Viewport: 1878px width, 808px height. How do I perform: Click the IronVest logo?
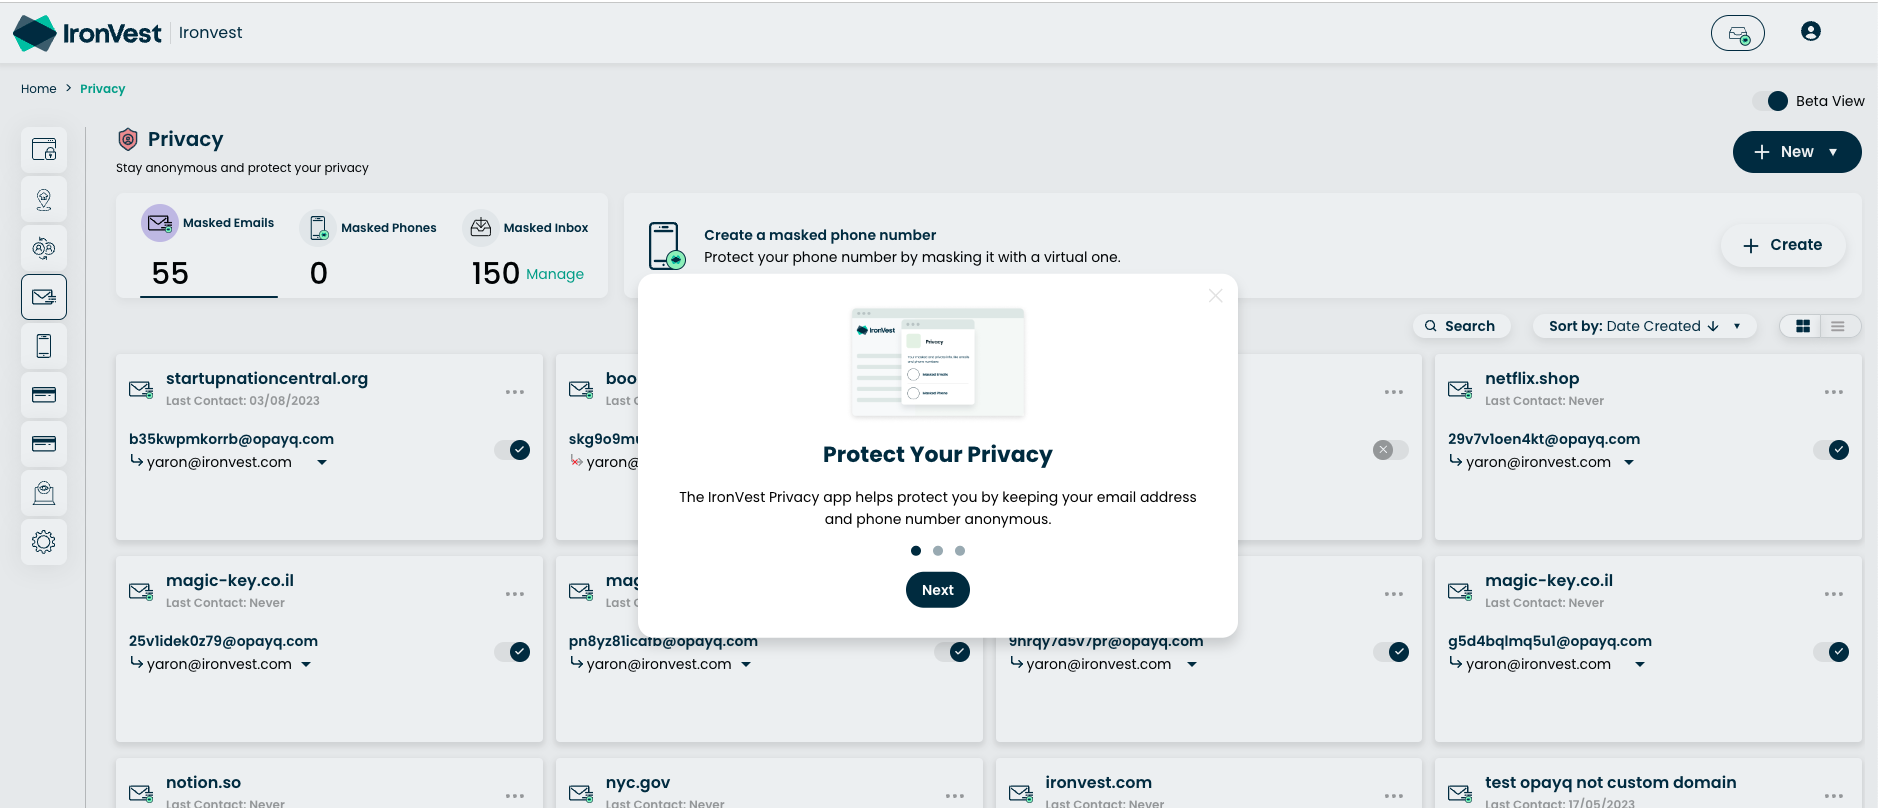[87, 33]
